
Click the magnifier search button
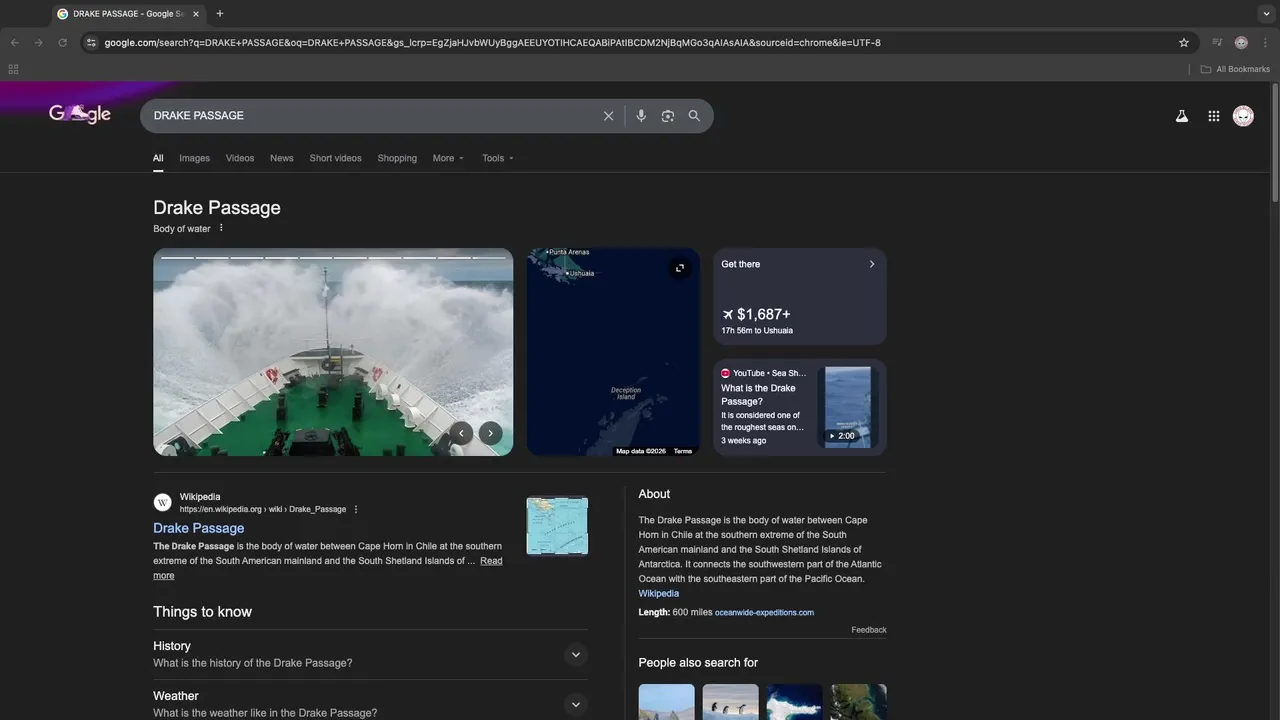coord(694,116)
